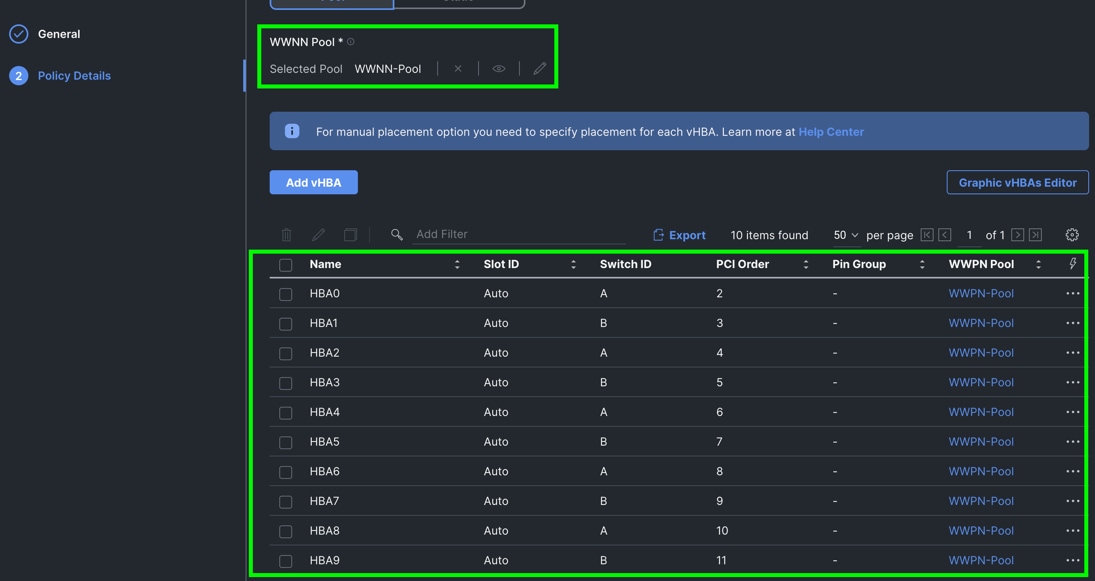Screen dimensions: 1095x581
Task: Toggle the select-all checkbox in the table header
Action: [286, 265]
